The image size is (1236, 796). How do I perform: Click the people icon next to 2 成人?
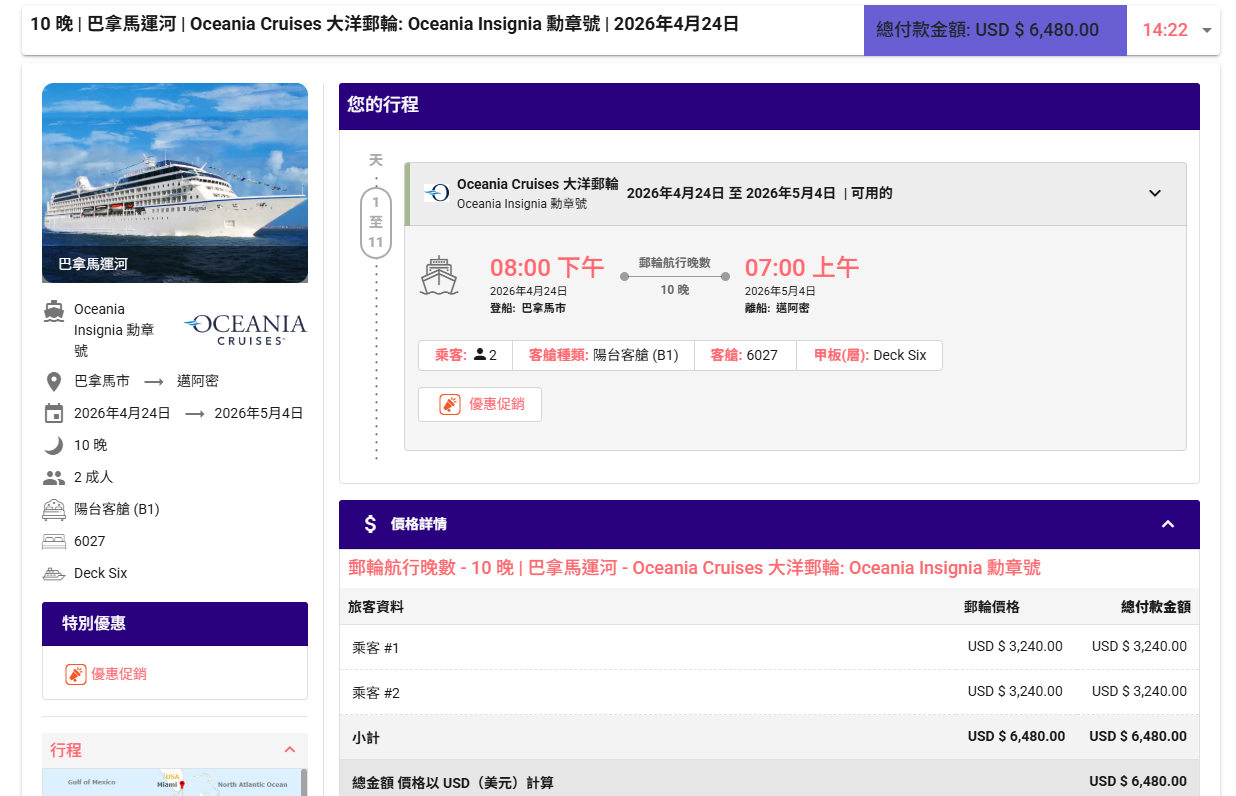[x=54, y=477]
